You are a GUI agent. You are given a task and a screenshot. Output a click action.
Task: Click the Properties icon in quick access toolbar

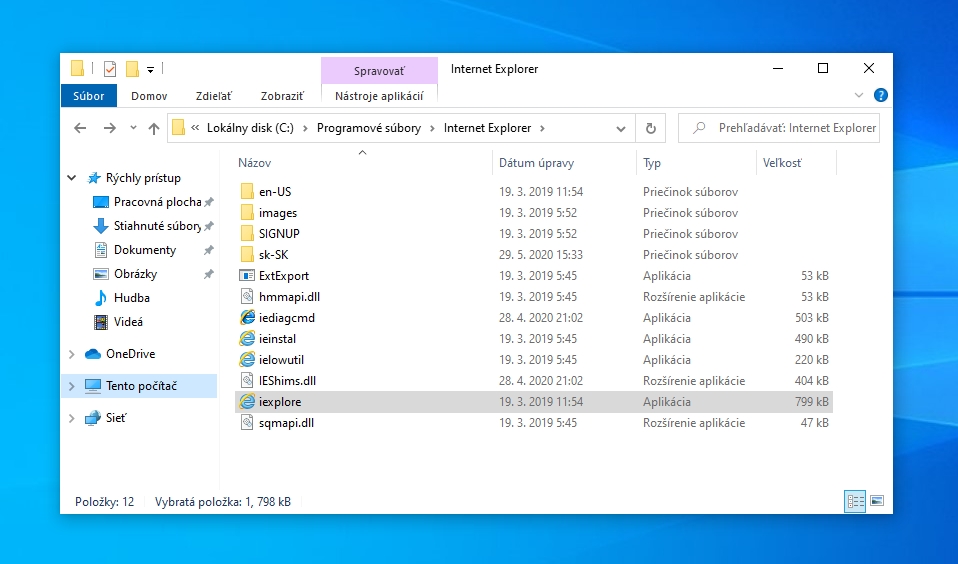click(109, 69)
